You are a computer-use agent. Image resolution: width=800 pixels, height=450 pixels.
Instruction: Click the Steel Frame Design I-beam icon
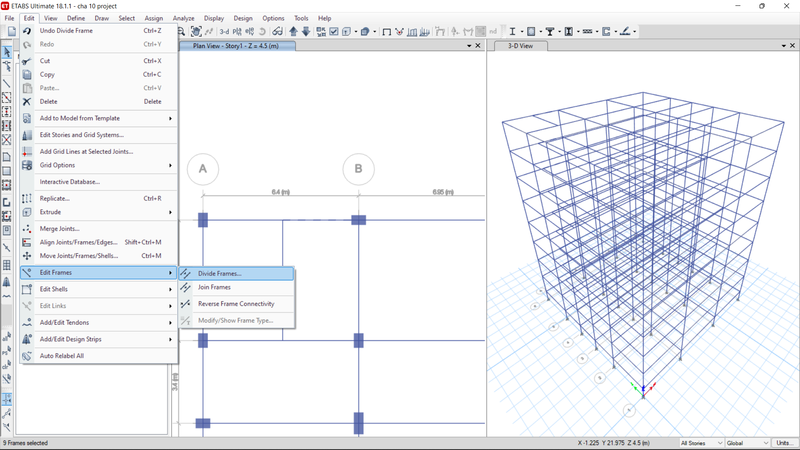(x=512, y=32)
